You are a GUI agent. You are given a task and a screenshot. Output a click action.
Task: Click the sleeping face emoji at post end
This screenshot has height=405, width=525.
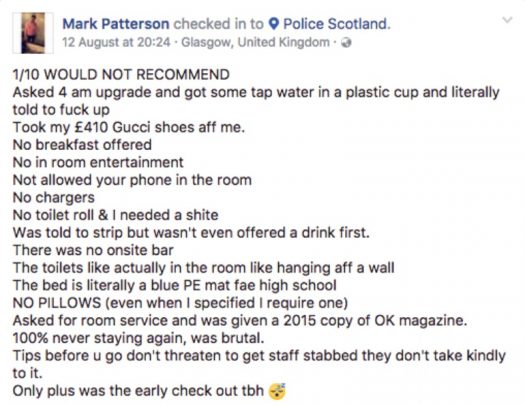click(277, 390)
